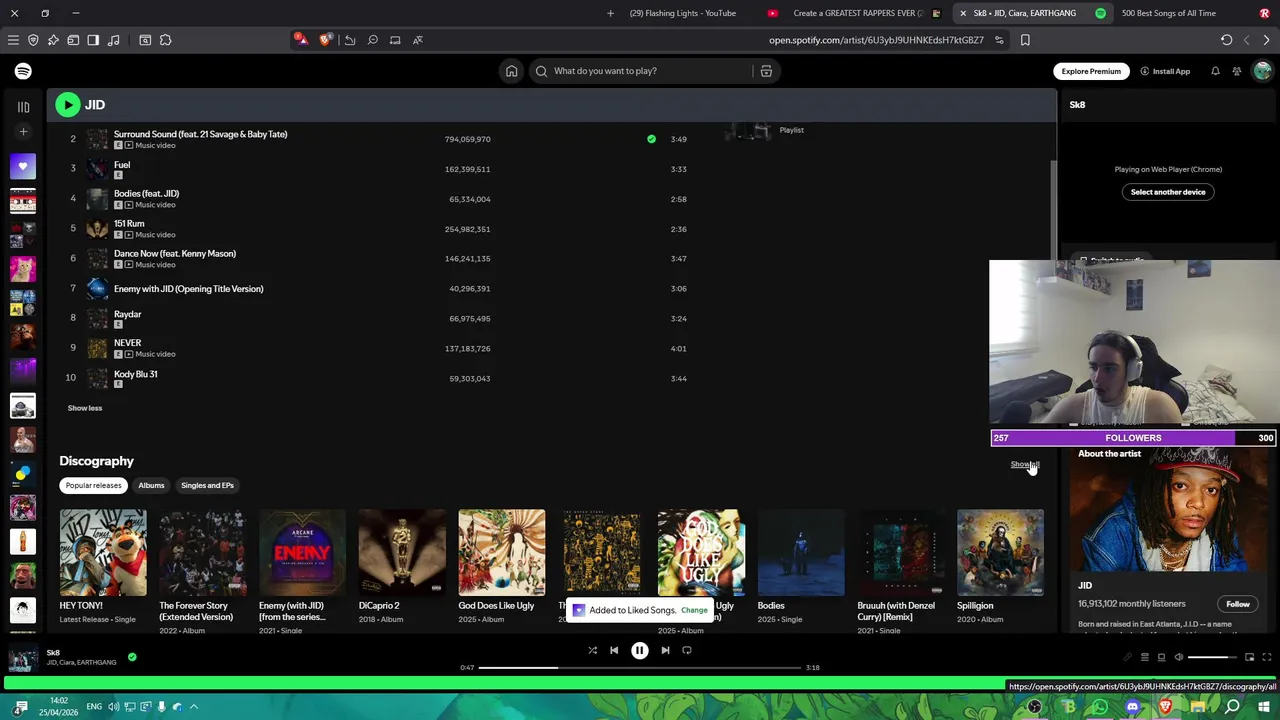Open WhatsApp from the taskbar
The width and height of the screenshot is (1280, 720).
coord(1100,707)
